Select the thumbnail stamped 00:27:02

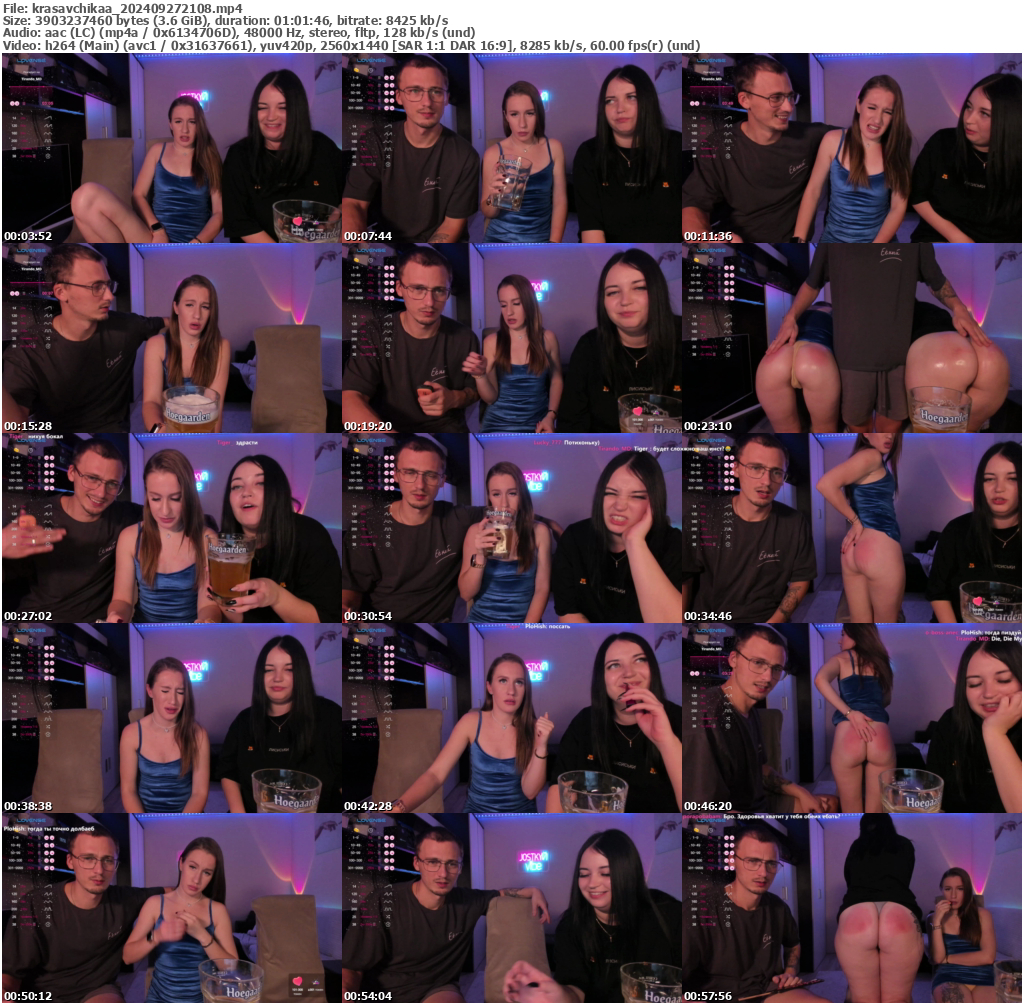(x=171, y=528)
